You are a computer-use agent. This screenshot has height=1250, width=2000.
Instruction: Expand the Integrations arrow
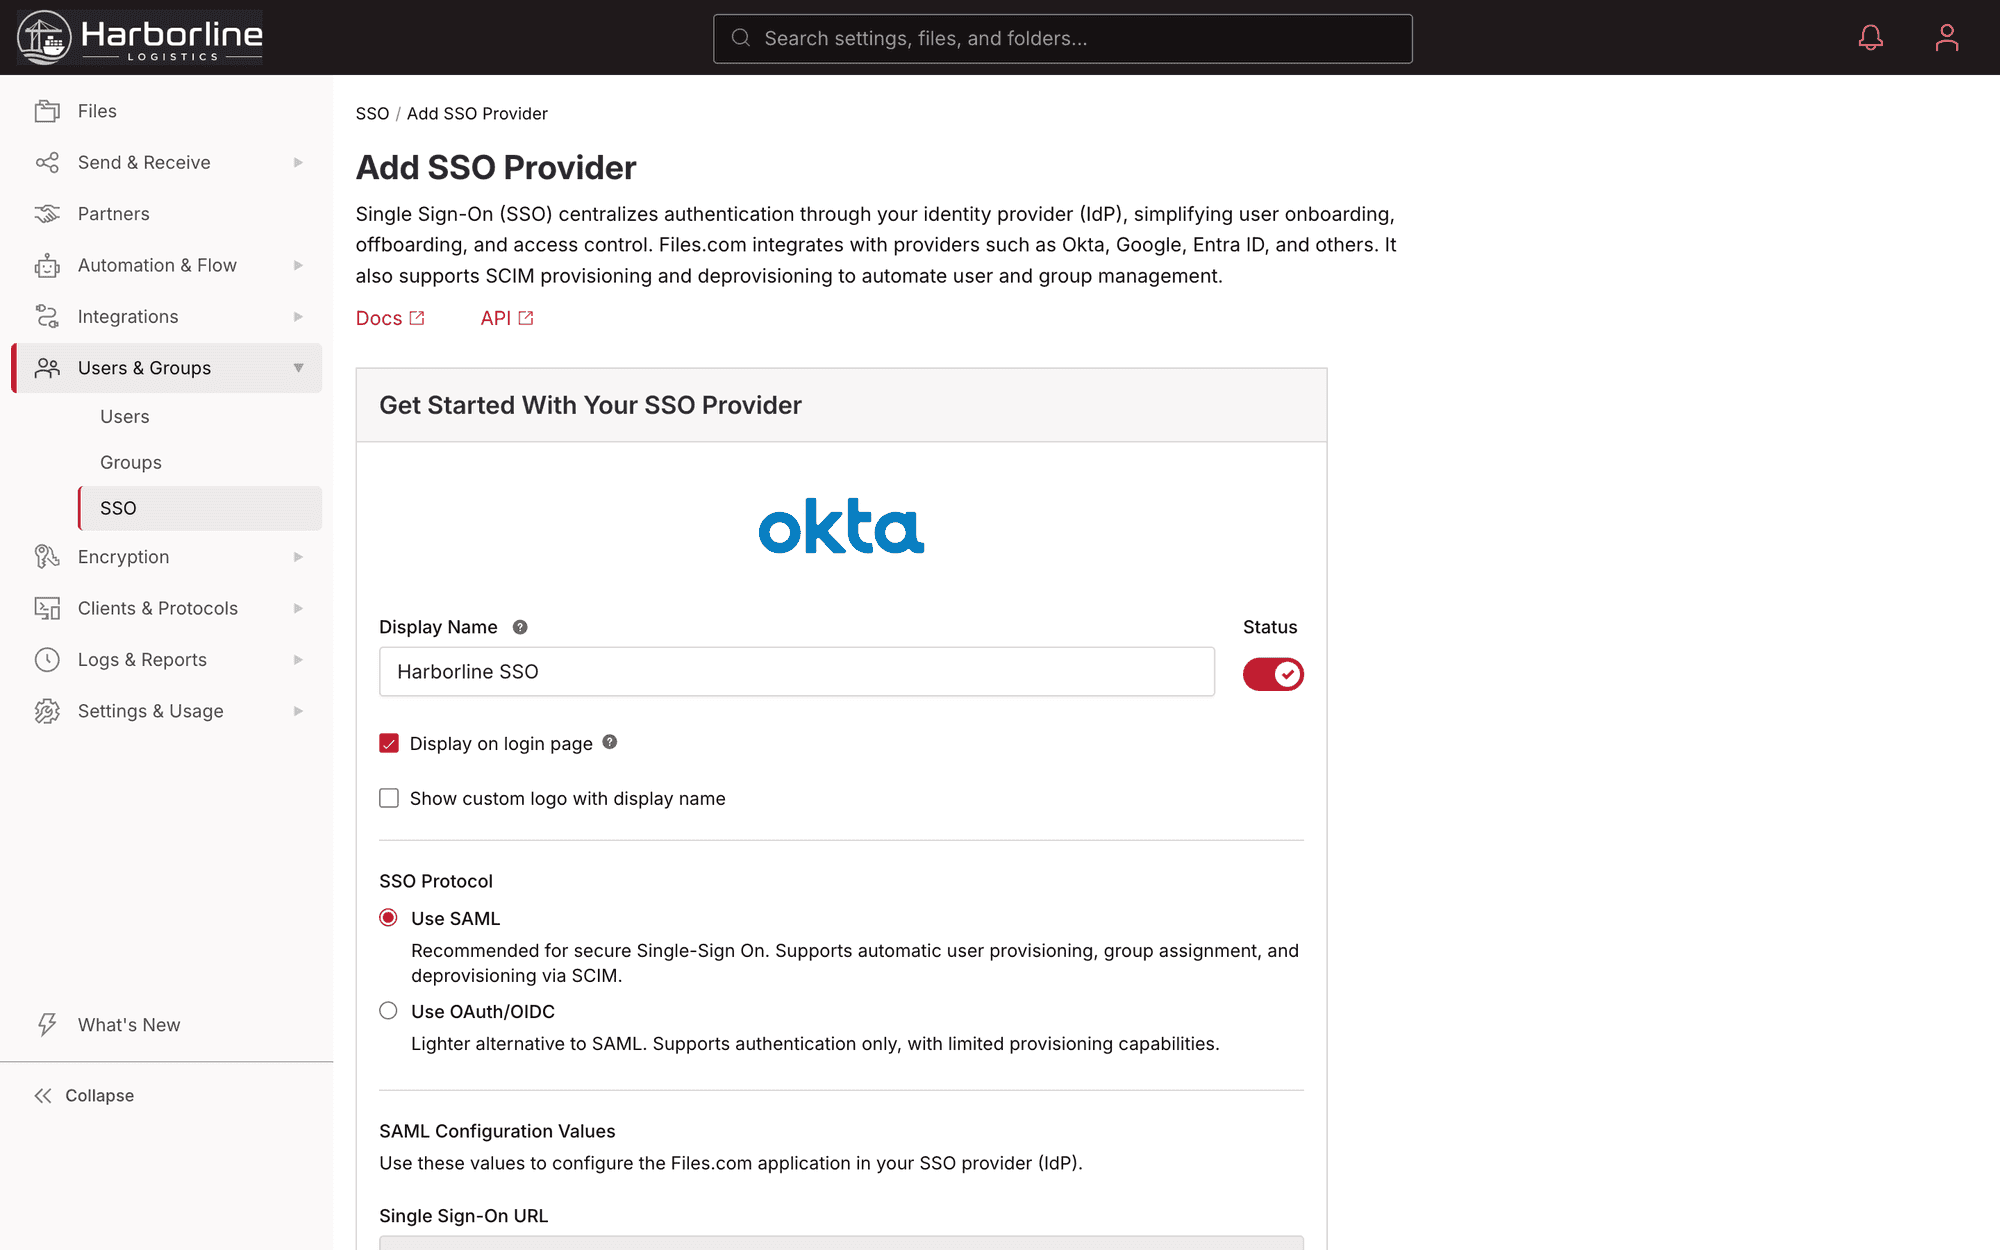tap(298, 316)
